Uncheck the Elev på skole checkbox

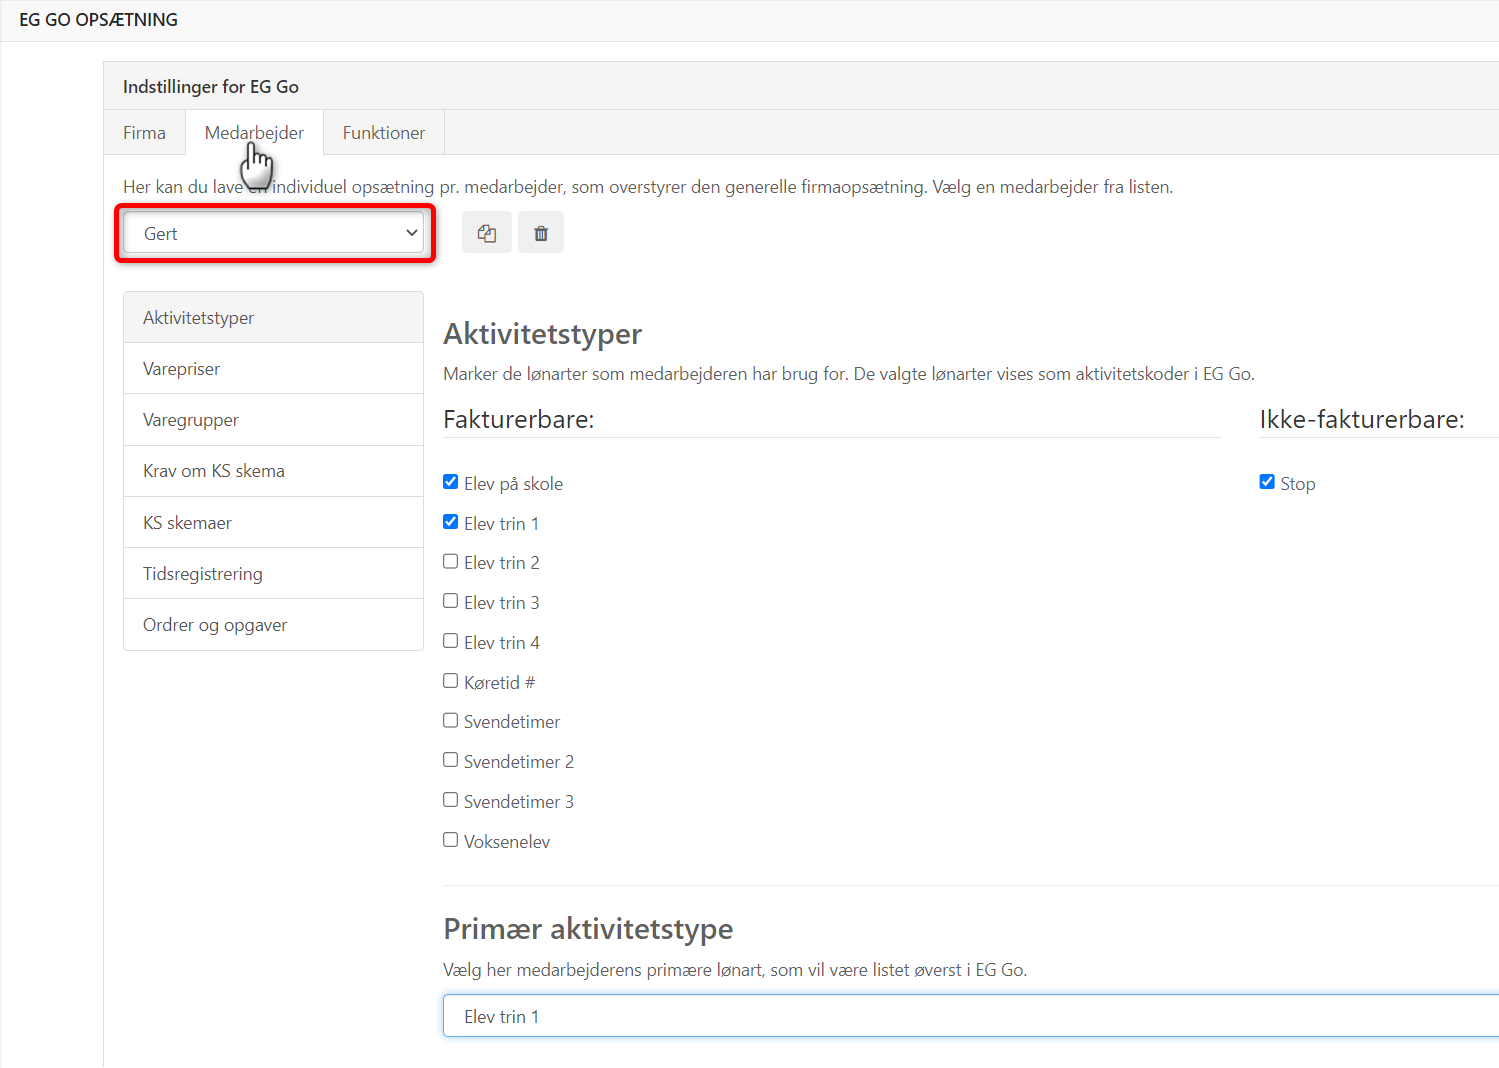pyautogui.click(x=451, y=482)
